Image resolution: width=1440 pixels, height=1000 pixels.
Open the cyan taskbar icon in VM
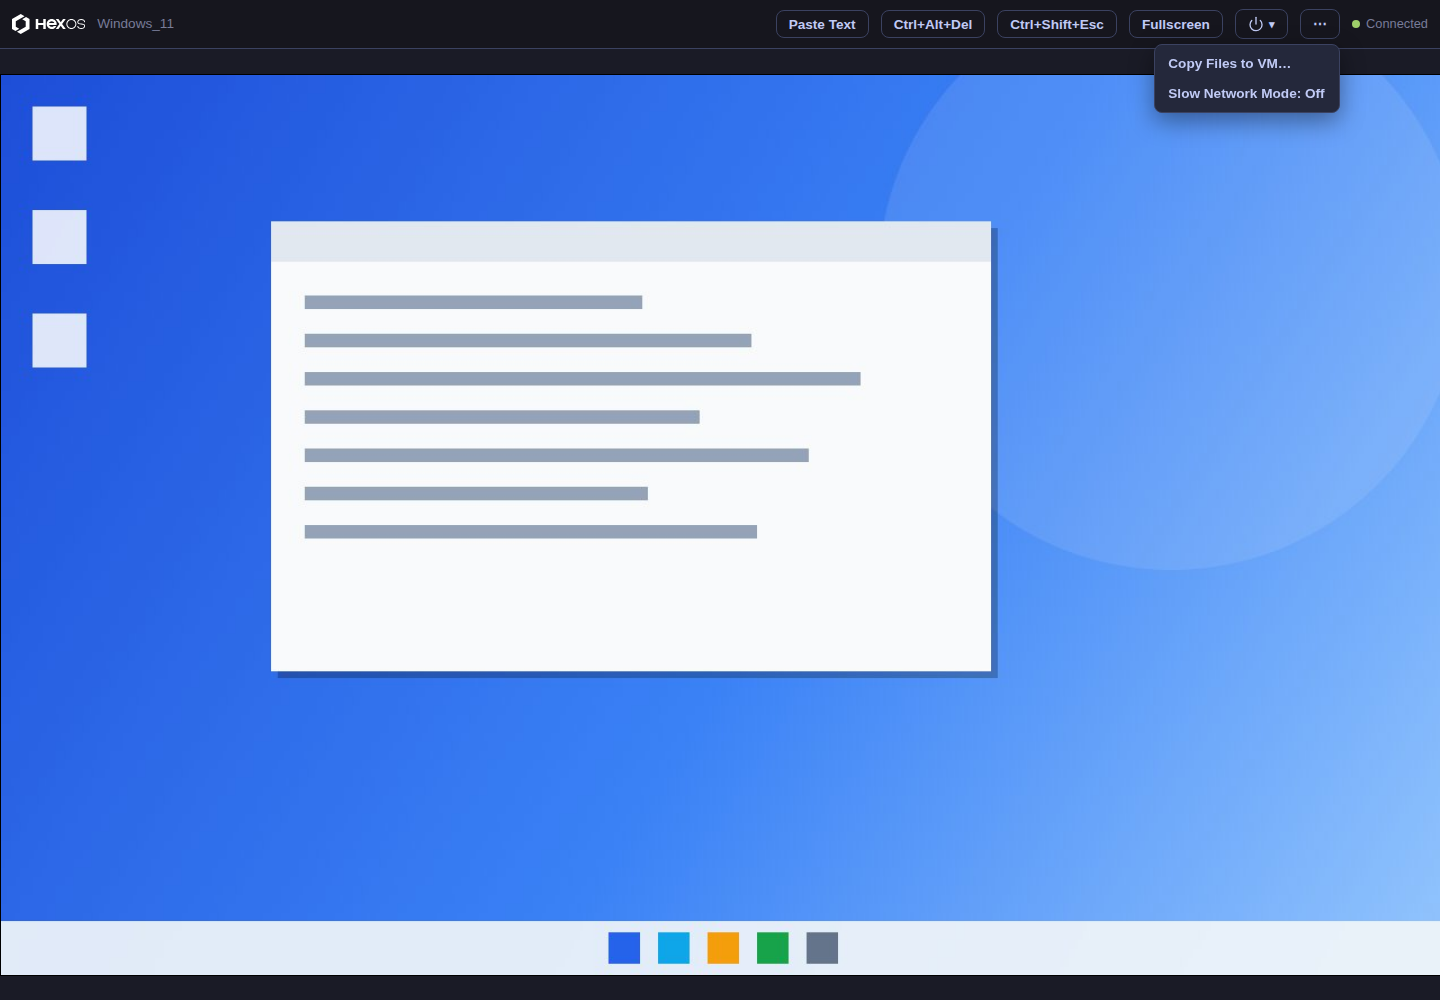click(x=674, y=948)
